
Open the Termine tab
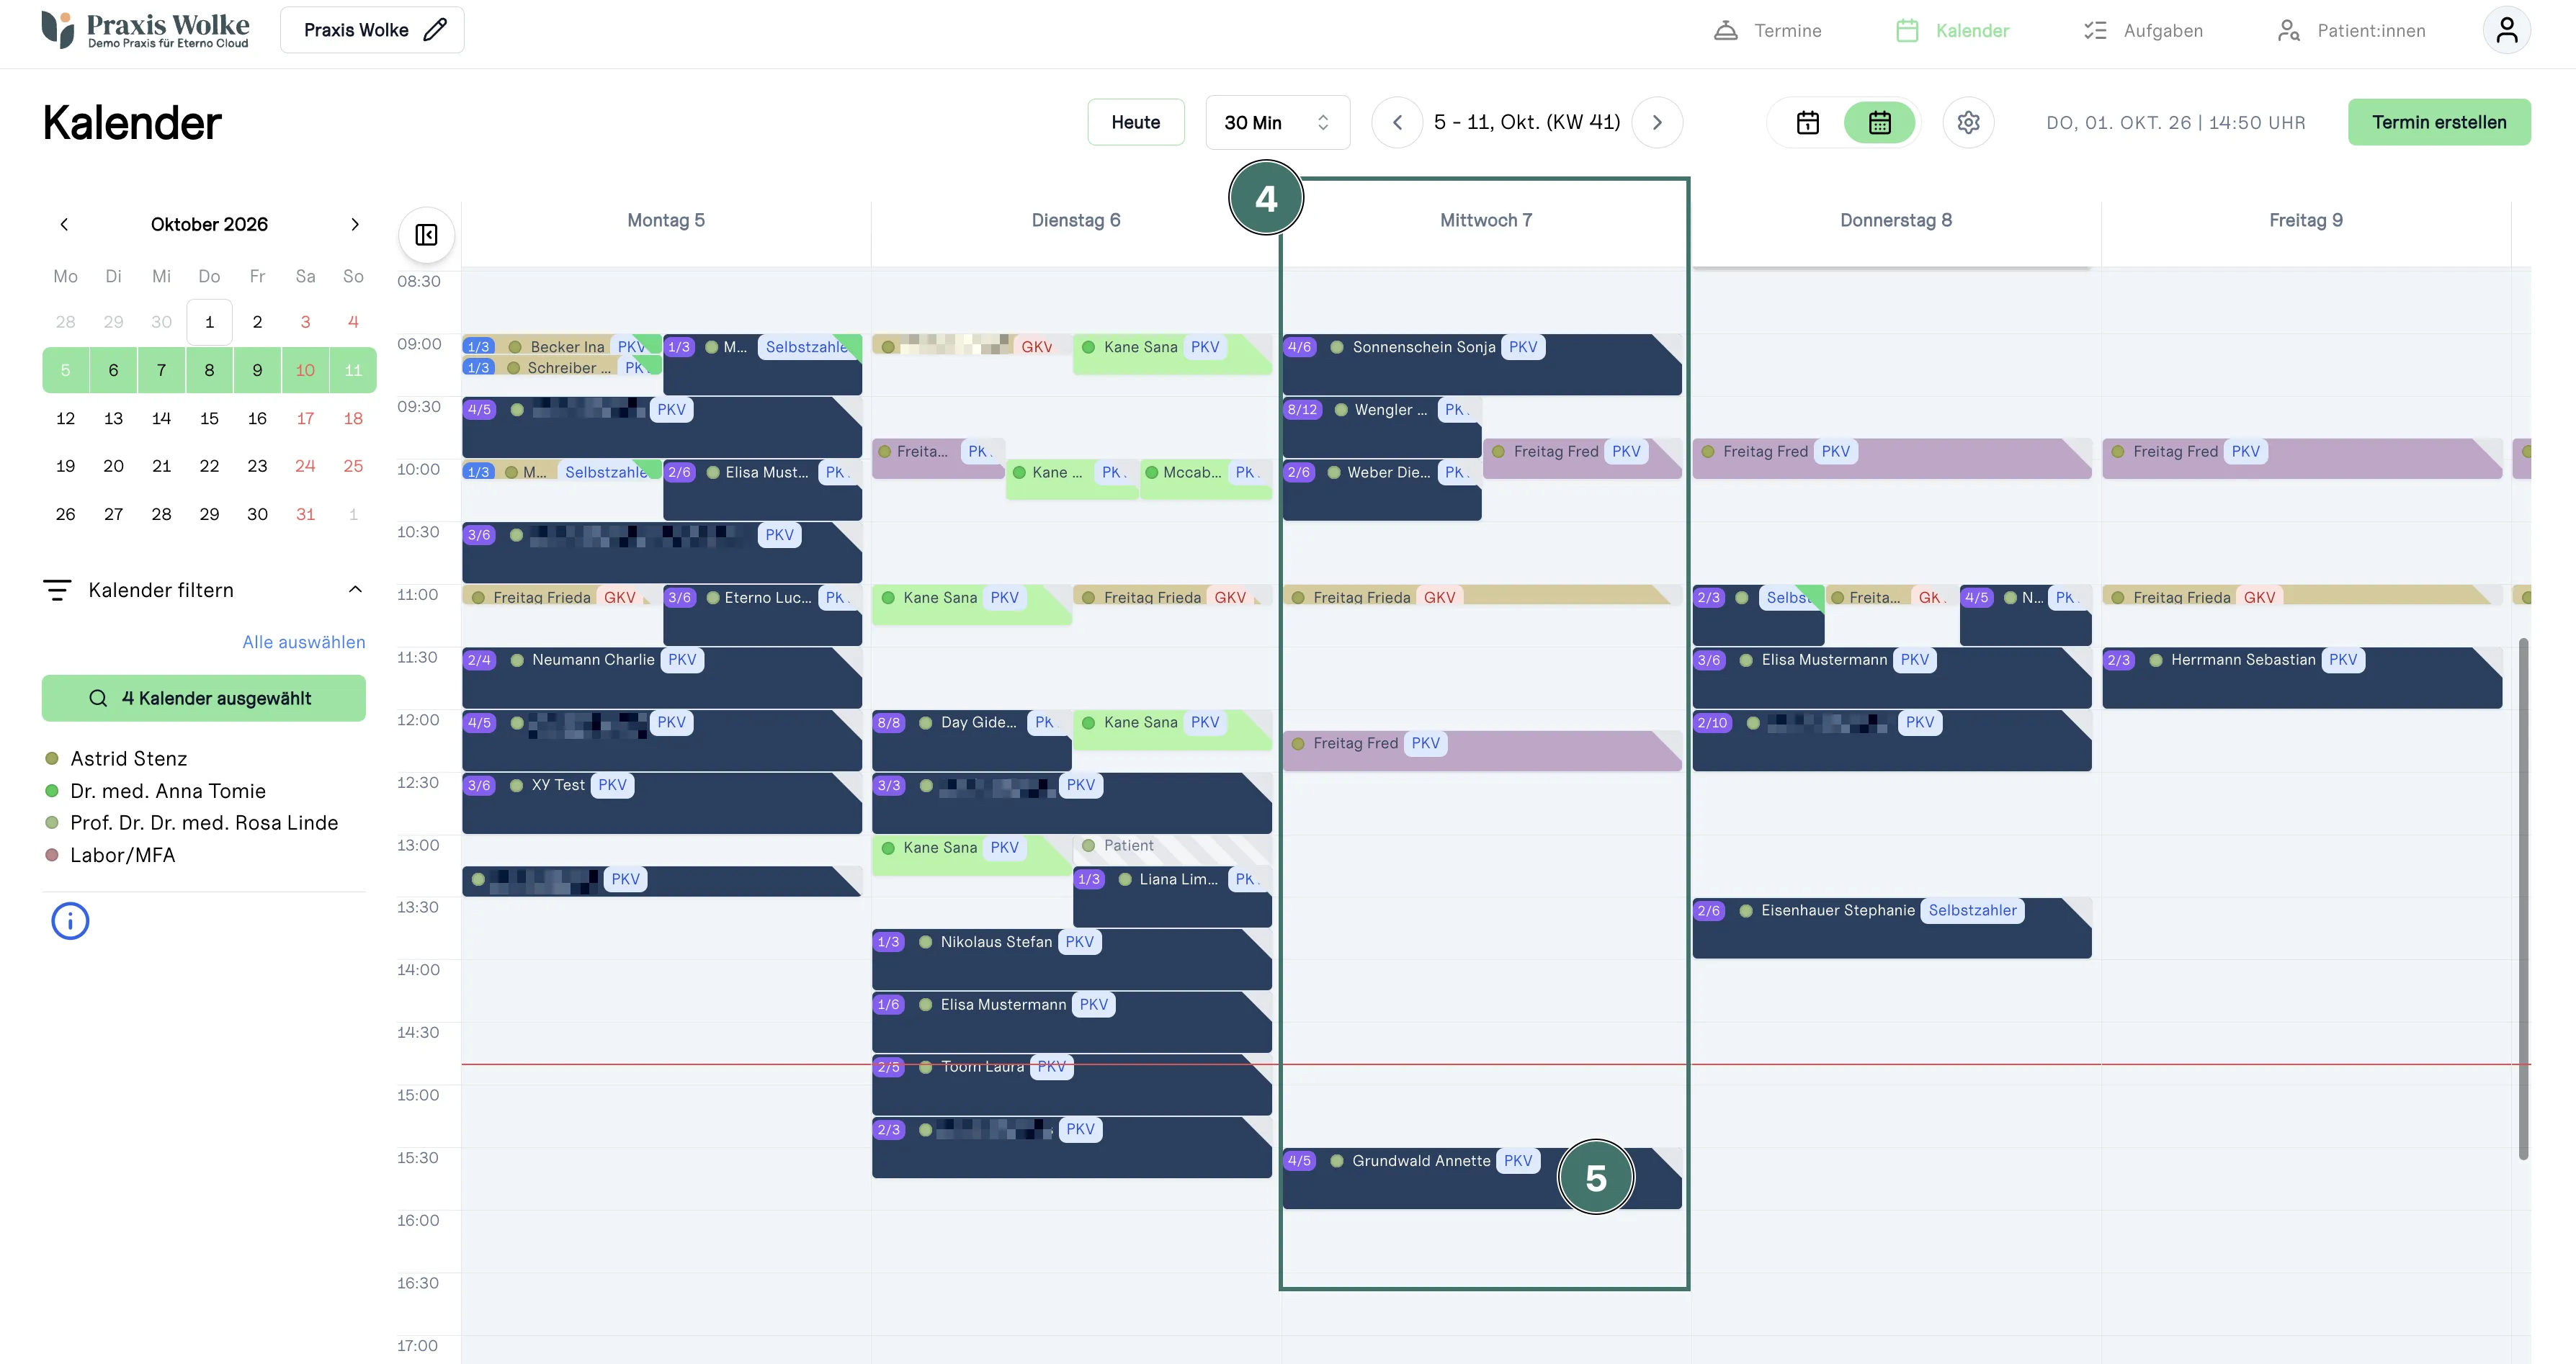click(x=1767, y=30)
